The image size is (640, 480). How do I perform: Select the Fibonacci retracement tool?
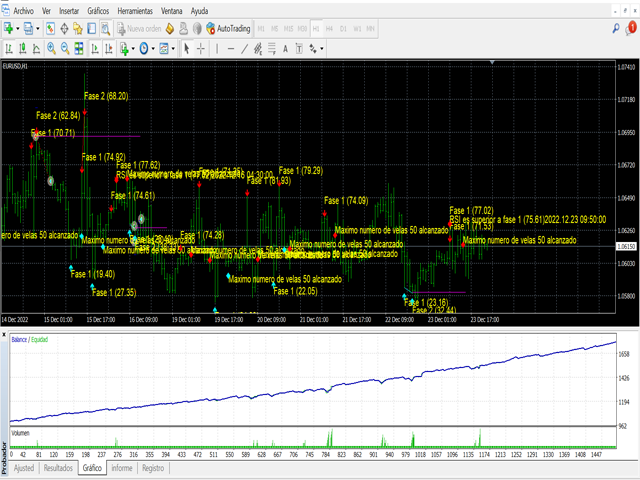coord(272,49)
